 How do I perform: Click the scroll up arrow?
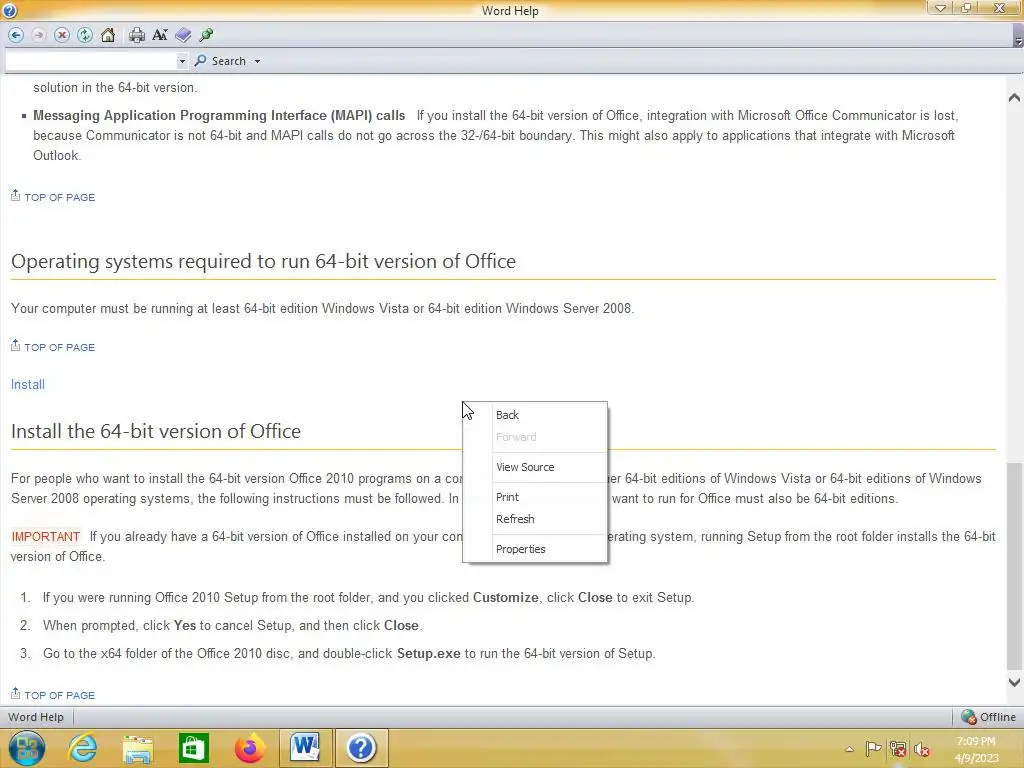tap(1014, 98)
